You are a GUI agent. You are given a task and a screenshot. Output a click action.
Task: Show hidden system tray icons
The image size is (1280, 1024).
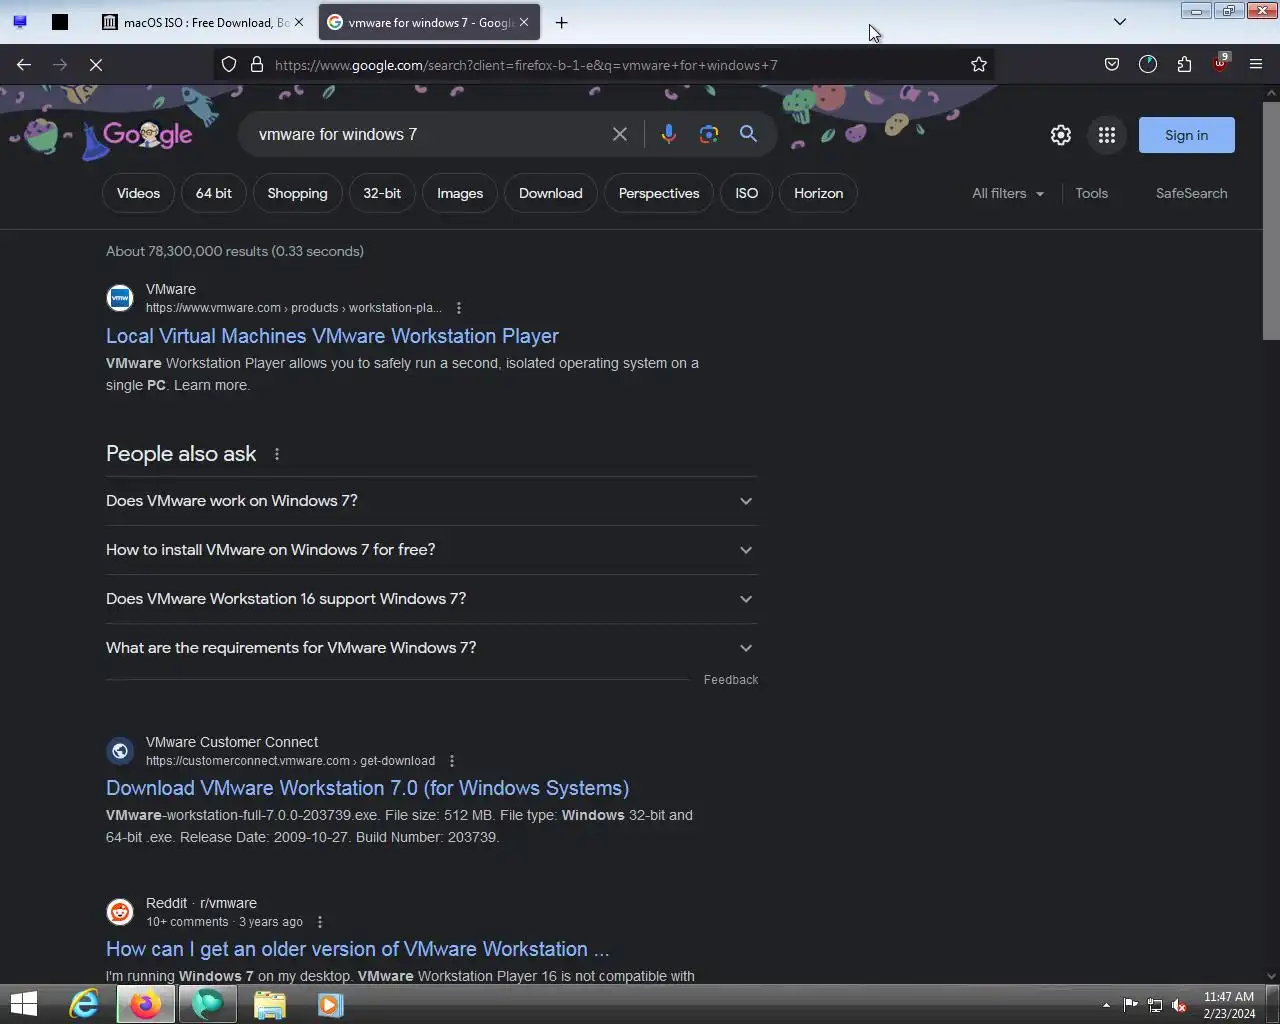(x=1106, y=1005)
